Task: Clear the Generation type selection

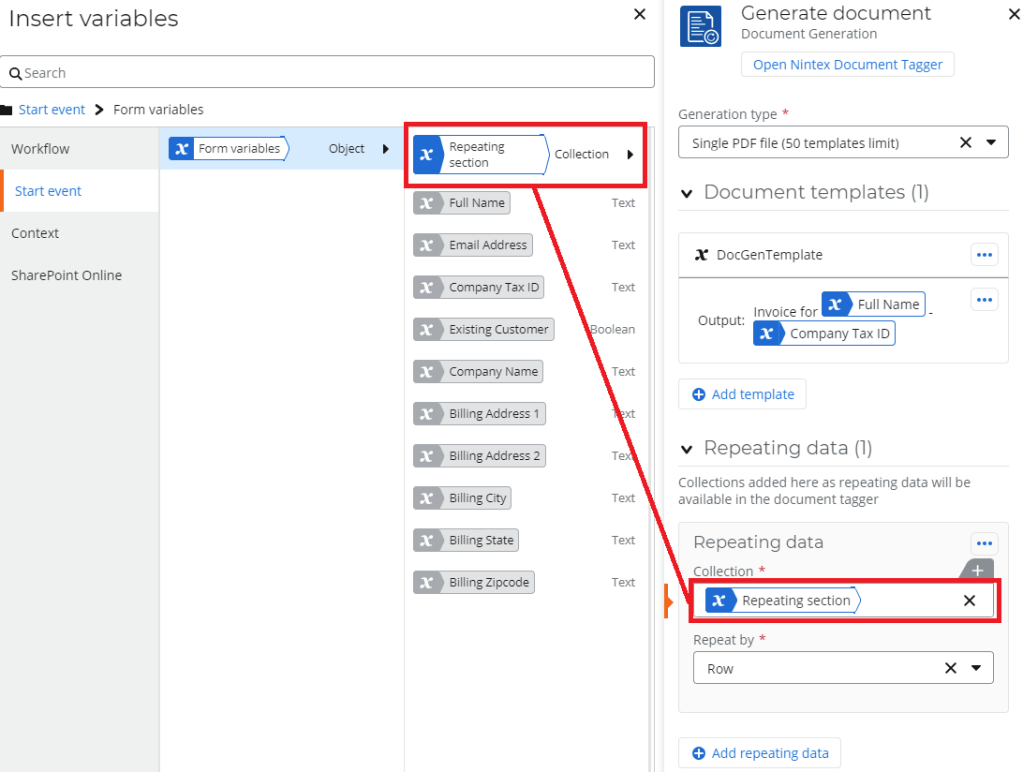Action: point(965,143)
